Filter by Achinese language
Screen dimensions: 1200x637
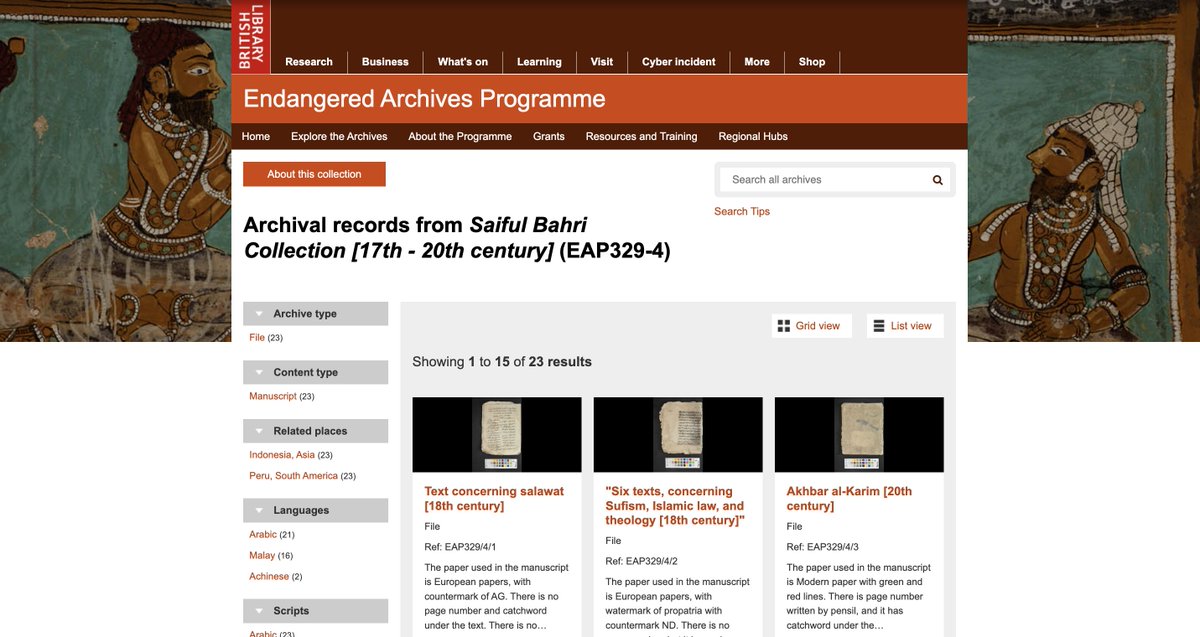click(269, 576)
